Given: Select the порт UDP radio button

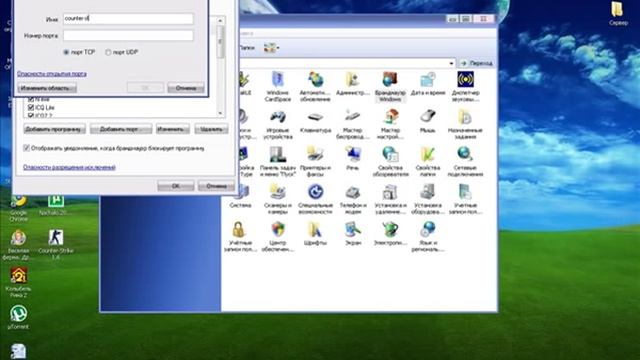Looking at the screenshot, I should (108, 52).
